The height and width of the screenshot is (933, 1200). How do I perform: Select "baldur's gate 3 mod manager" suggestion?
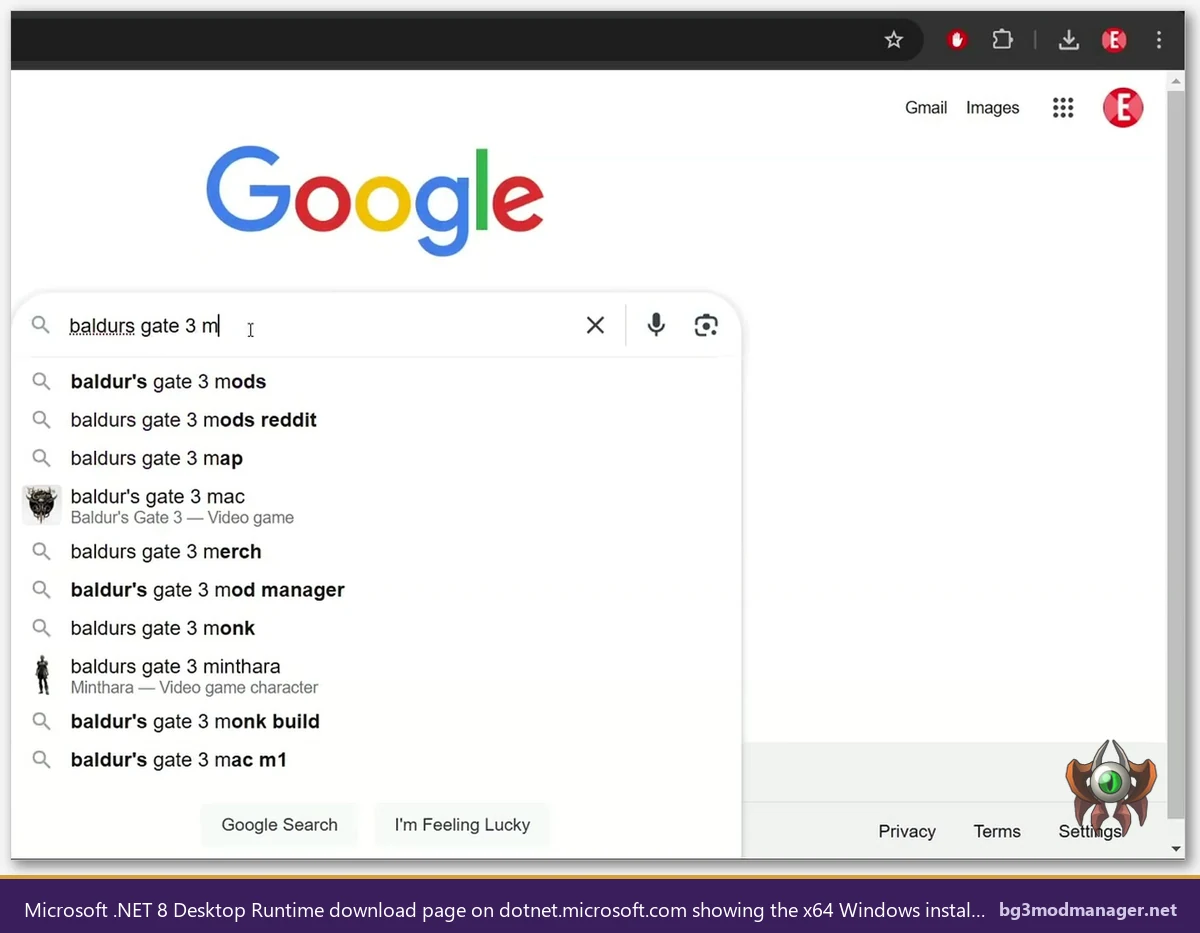click(x=376, y=590)
